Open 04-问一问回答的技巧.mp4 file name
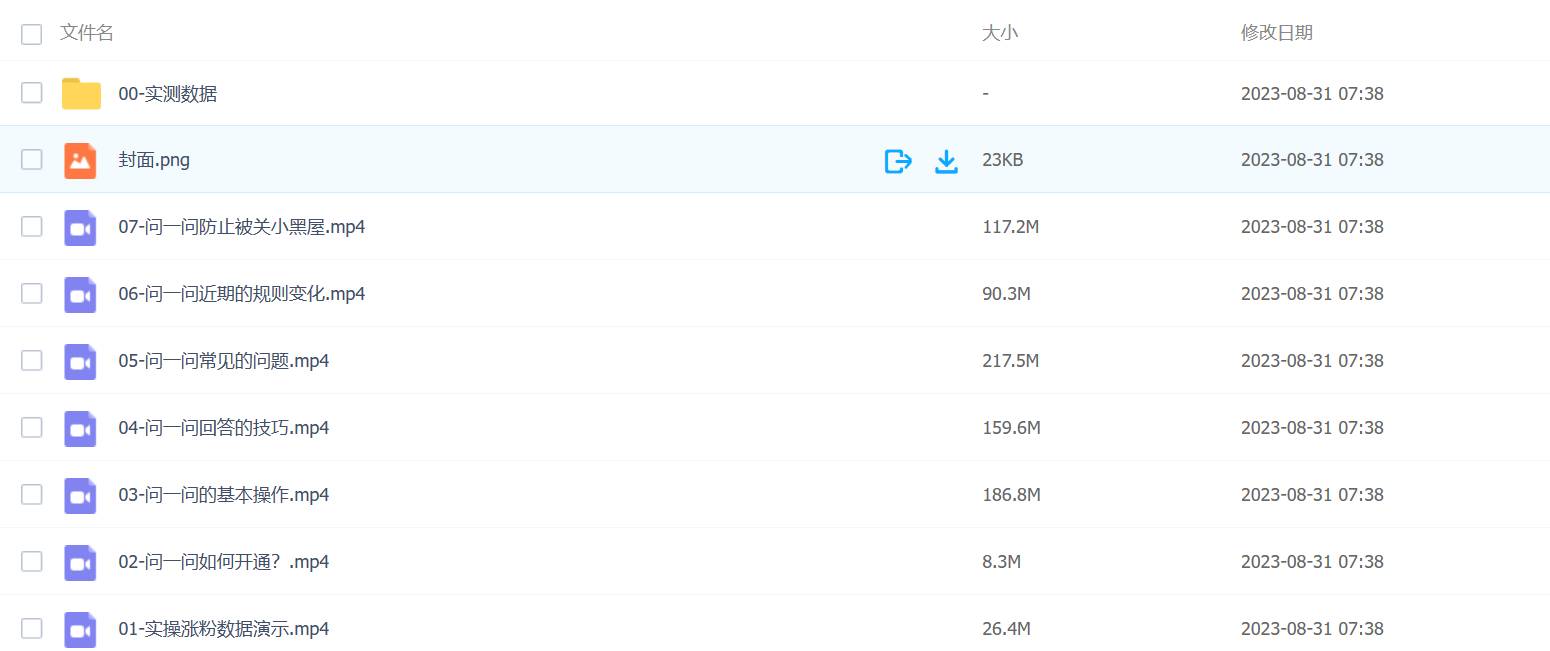The width and height of the screenshot is (1550, 651). (x=224, y=428)
